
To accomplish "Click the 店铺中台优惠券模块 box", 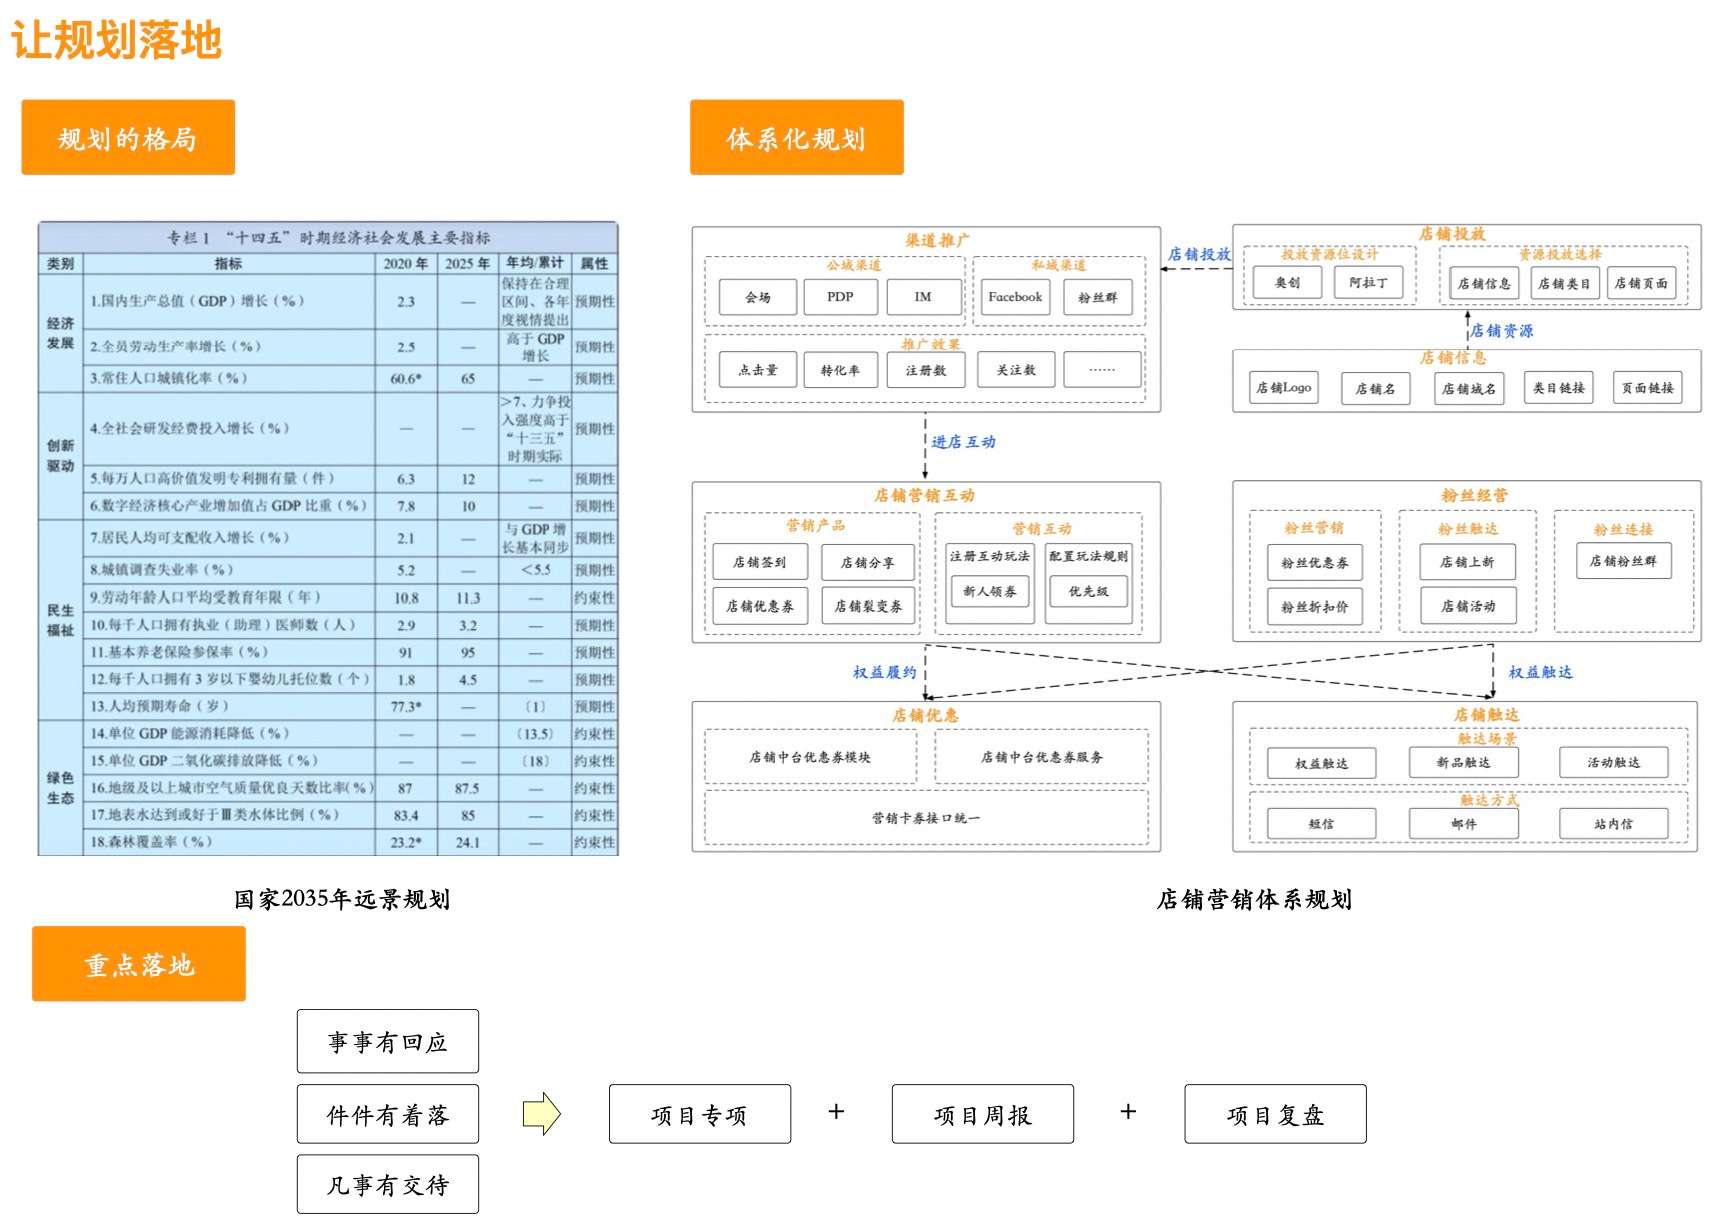I will (810, 757).
